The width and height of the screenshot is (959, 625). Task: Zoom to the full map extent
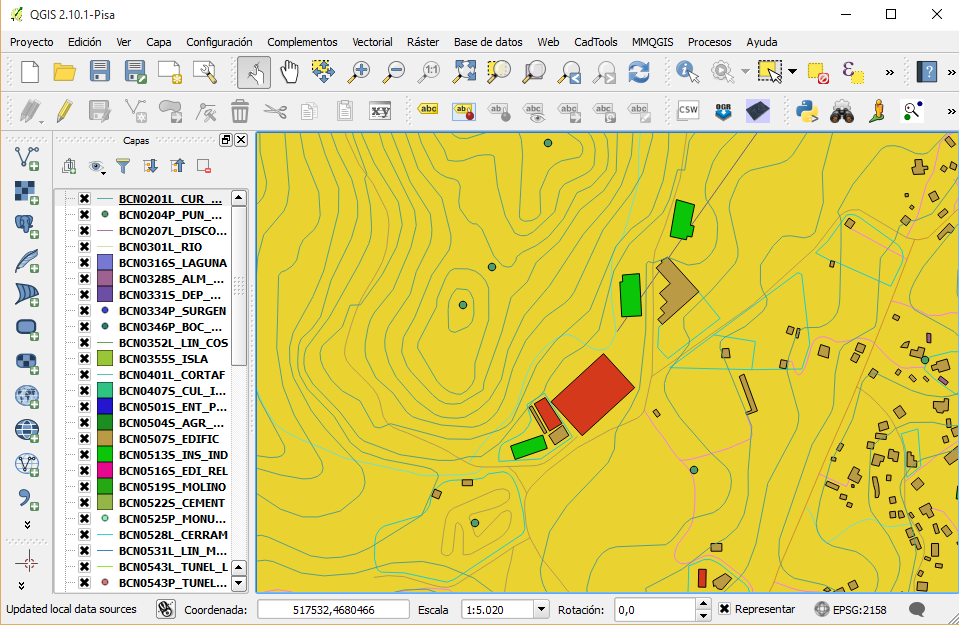463,72
